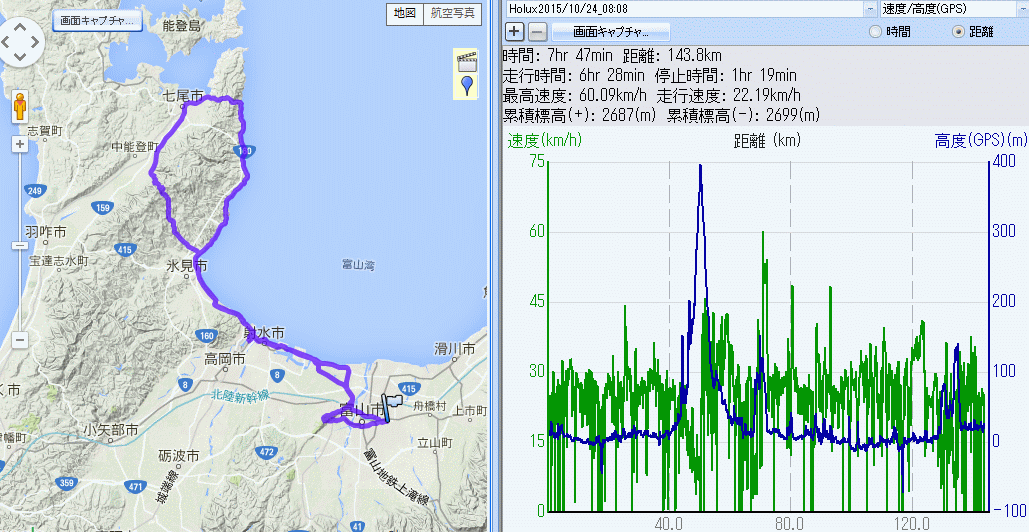Click the elevation peak on the graph
Screen dimensions: 1029x532
click(x=700, y=165)
